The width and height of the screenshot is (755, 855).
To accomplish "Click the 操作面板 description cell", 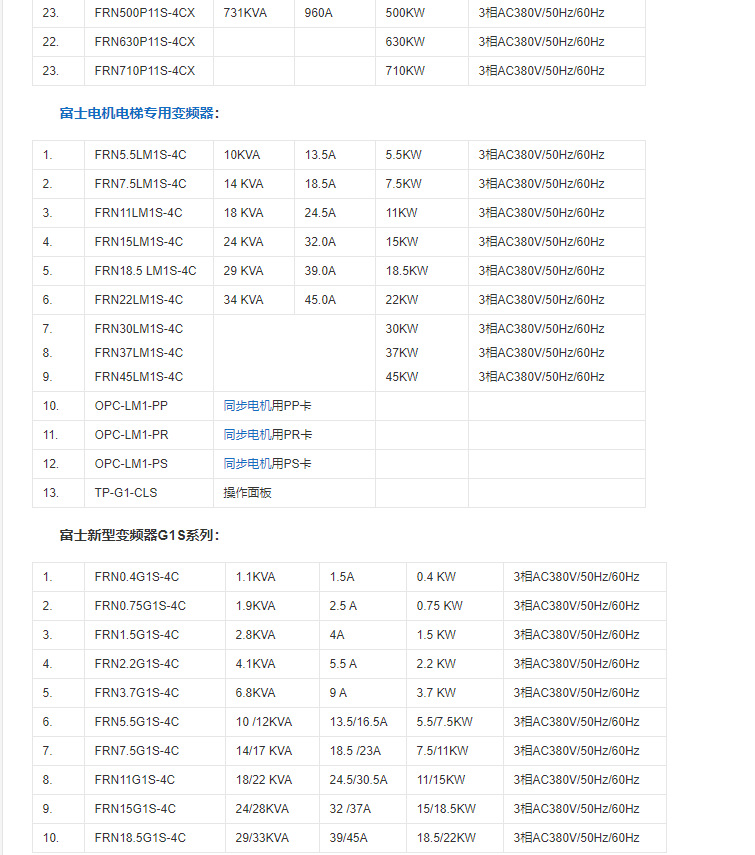I will (294, 492).
